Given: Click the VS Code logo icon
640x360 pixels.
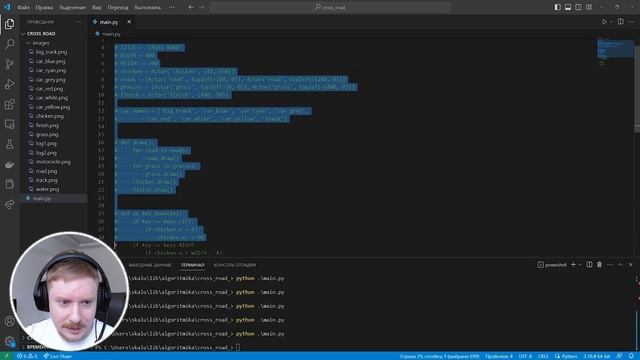Looking at the screenshot, I should click(7, 7).
